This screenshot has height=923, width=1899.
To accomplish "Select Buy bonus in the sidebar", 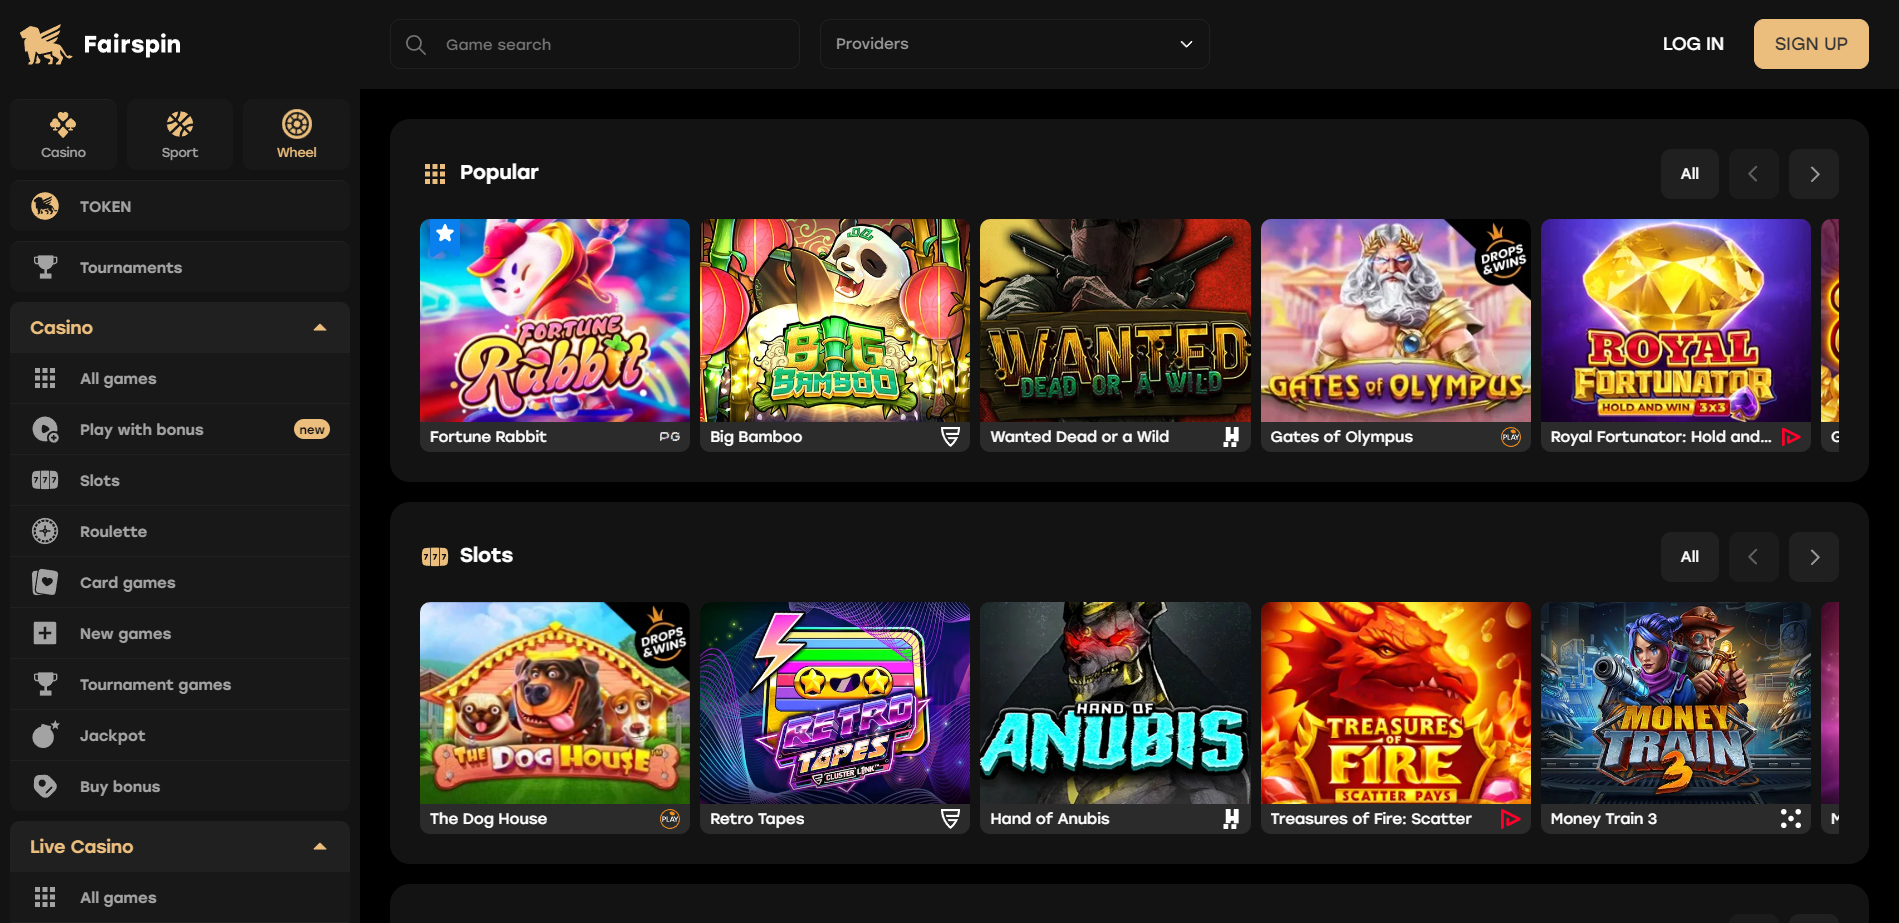I will pyautogui.click(x=180, y=786).
